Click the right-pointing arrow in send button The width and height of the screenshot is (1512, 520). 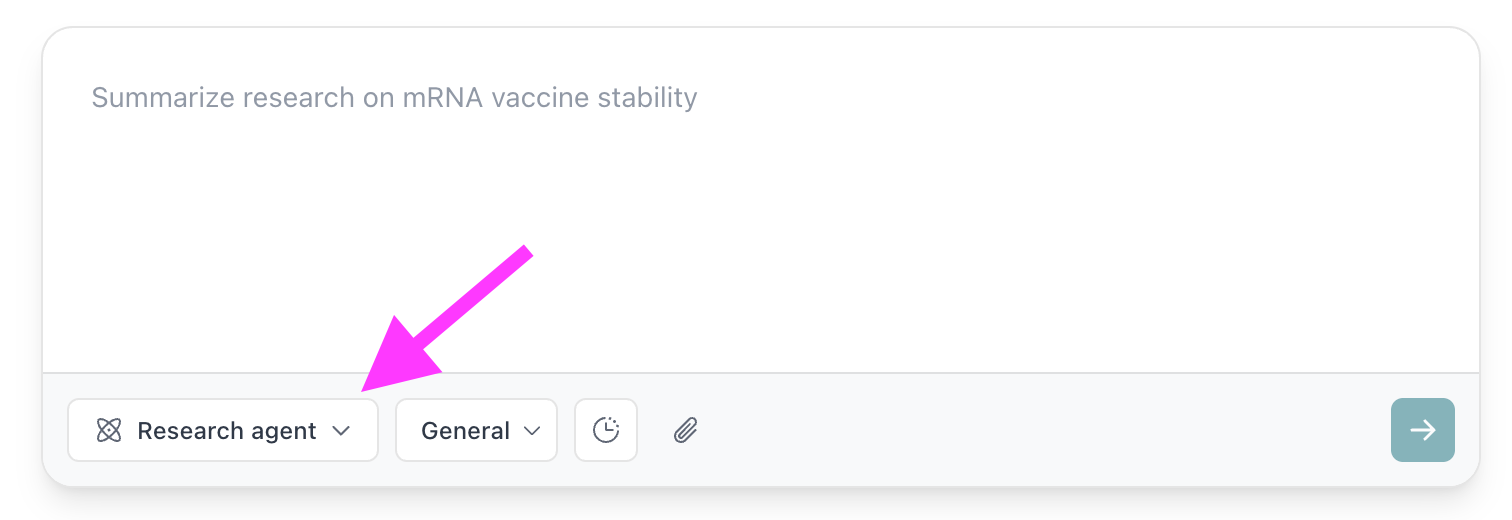click(1422, 430)
